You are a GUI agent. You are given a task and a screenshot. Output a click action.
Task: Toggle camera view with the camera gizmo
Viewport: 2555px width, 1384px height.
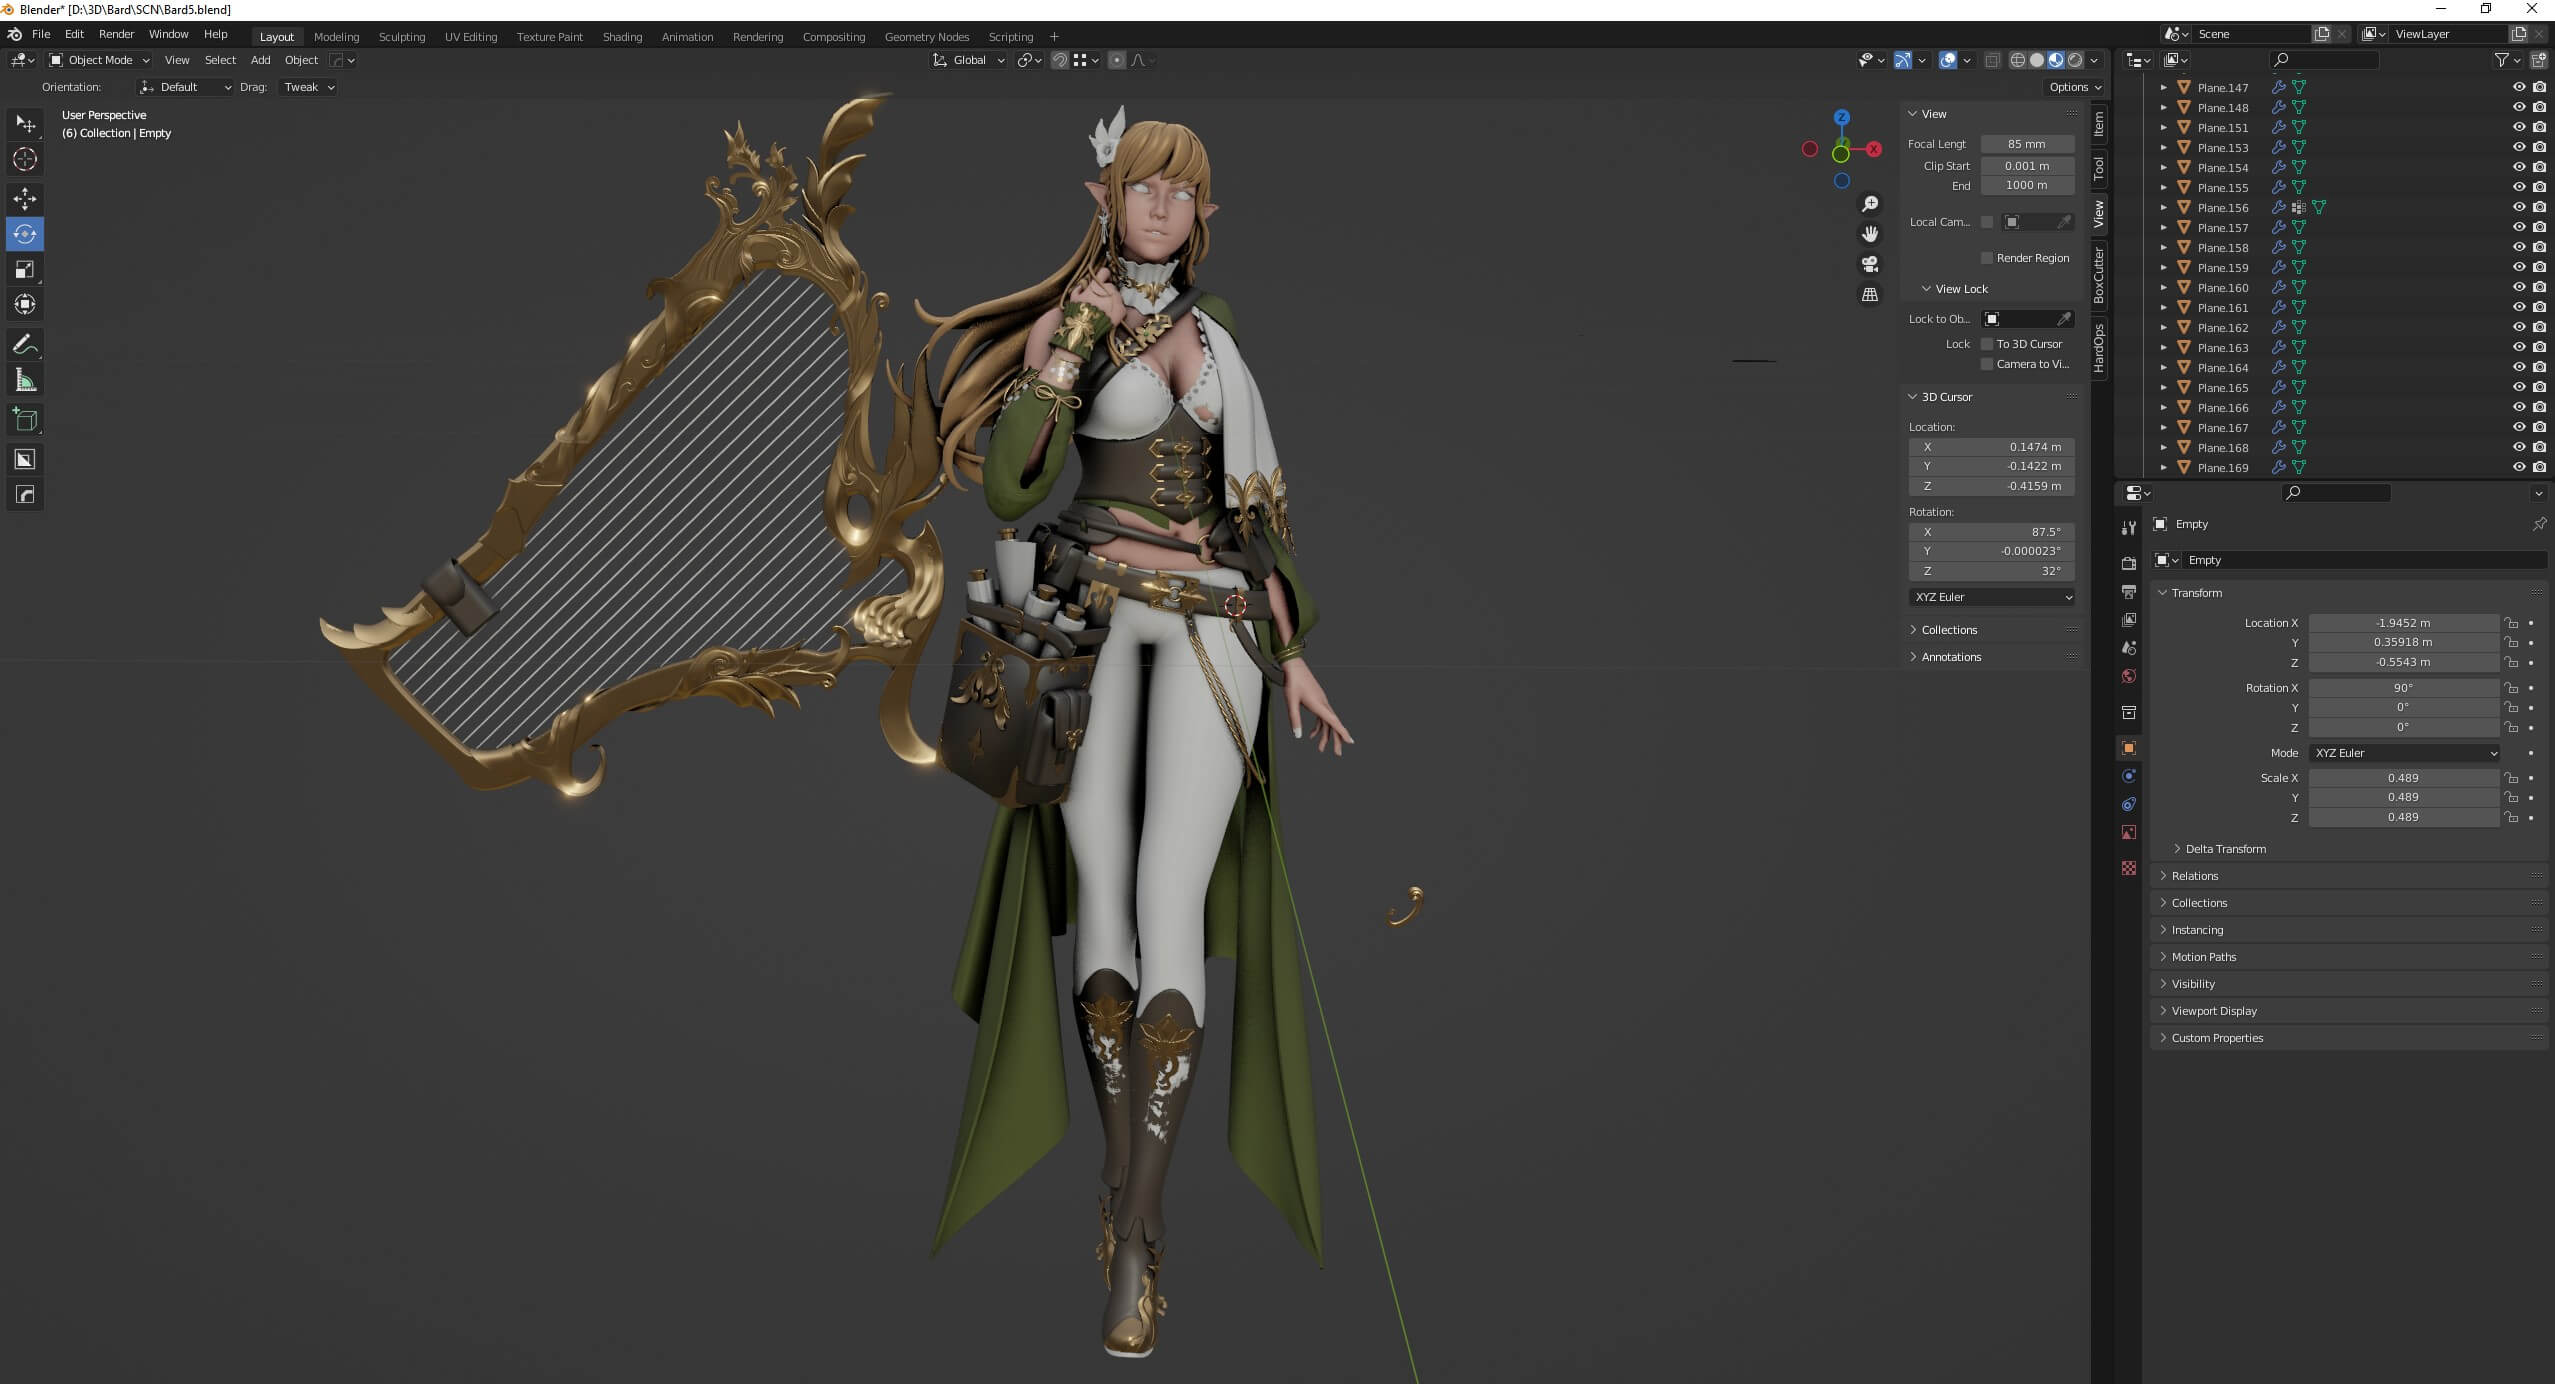coord(1870,264)
